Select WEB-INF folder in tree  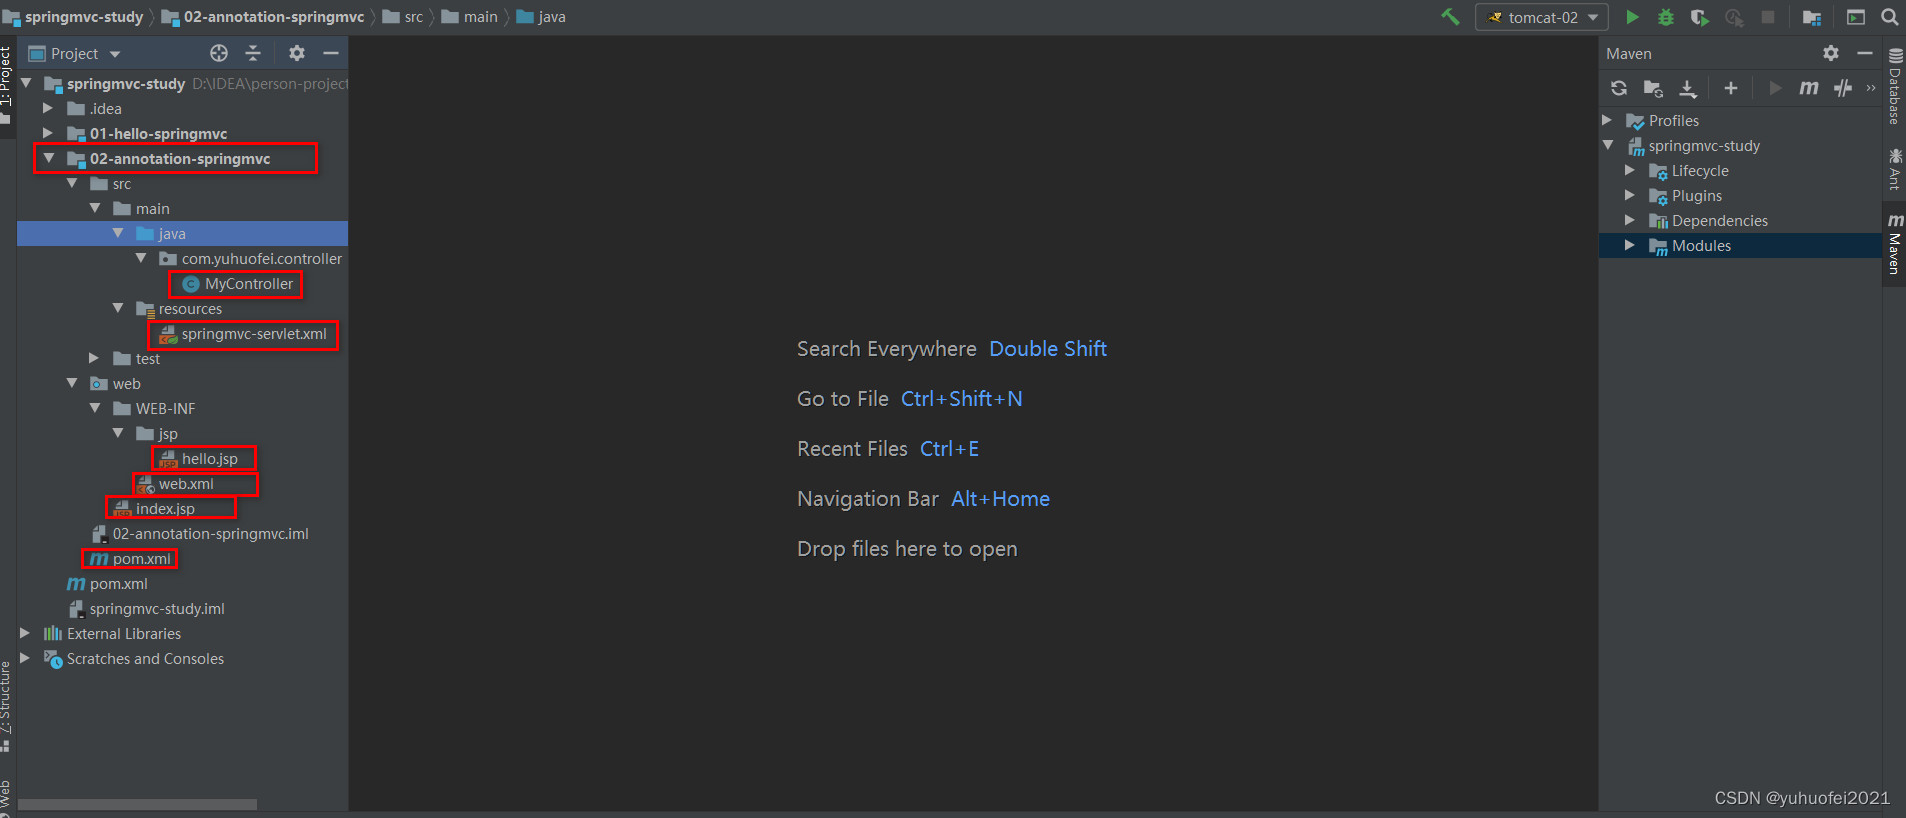165,409
